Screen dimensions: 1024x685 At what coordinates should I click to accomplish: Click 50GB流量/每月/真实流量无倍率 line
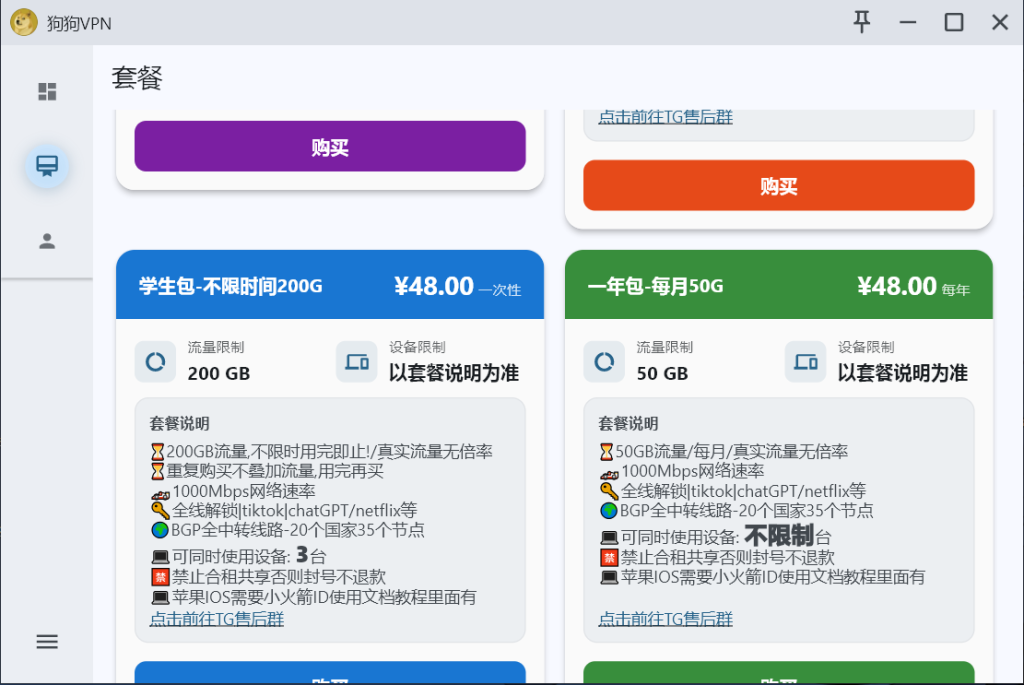[x=724, y=451]
